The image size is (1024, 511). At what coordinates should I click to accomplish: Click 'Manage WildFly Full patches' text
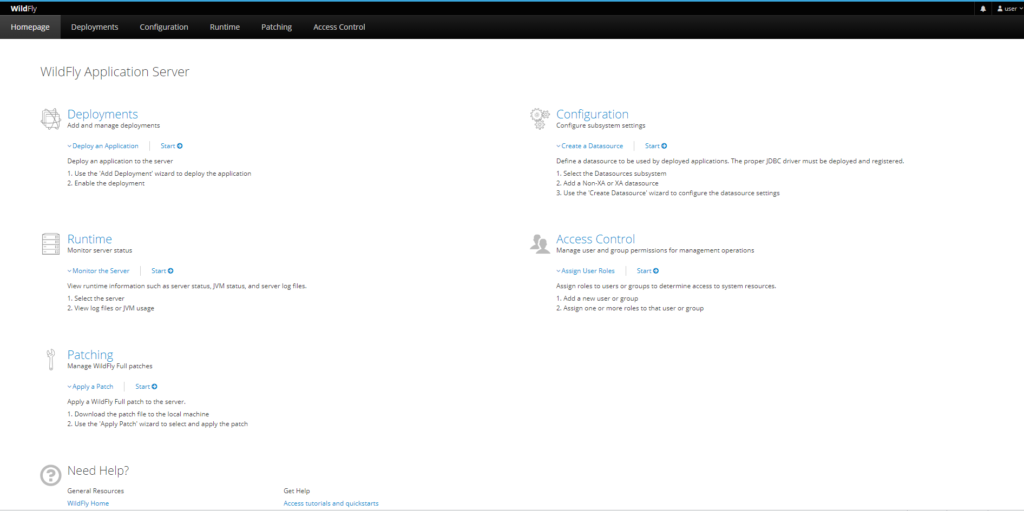coord(110,366)
